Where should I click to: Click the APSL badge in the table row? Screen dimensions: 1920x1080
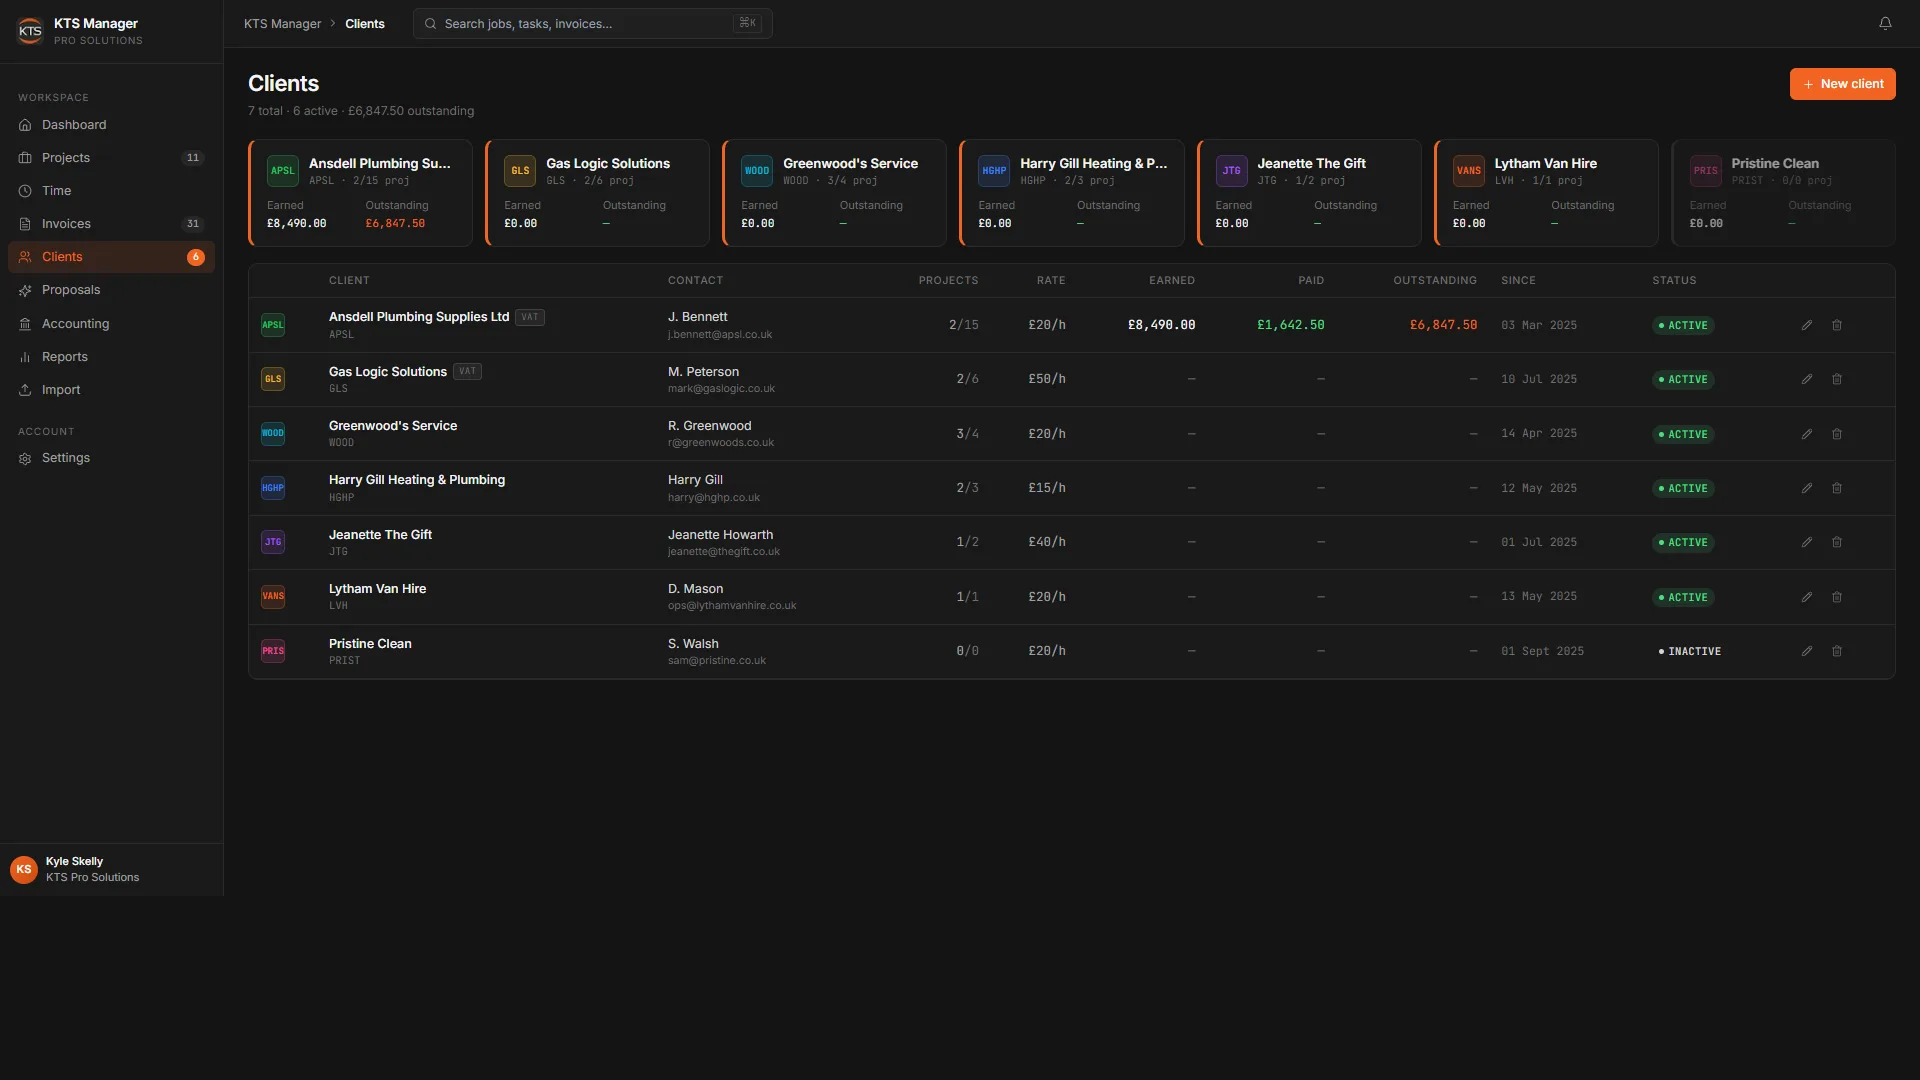273,325
